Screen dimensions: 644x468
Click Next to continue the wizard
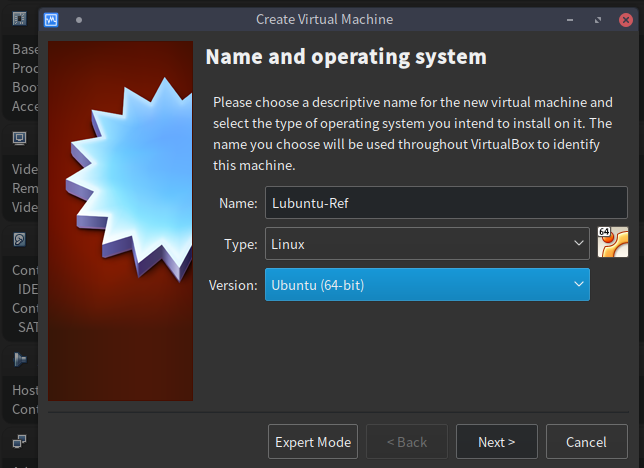pyautogui.click(x=496, y=442)
